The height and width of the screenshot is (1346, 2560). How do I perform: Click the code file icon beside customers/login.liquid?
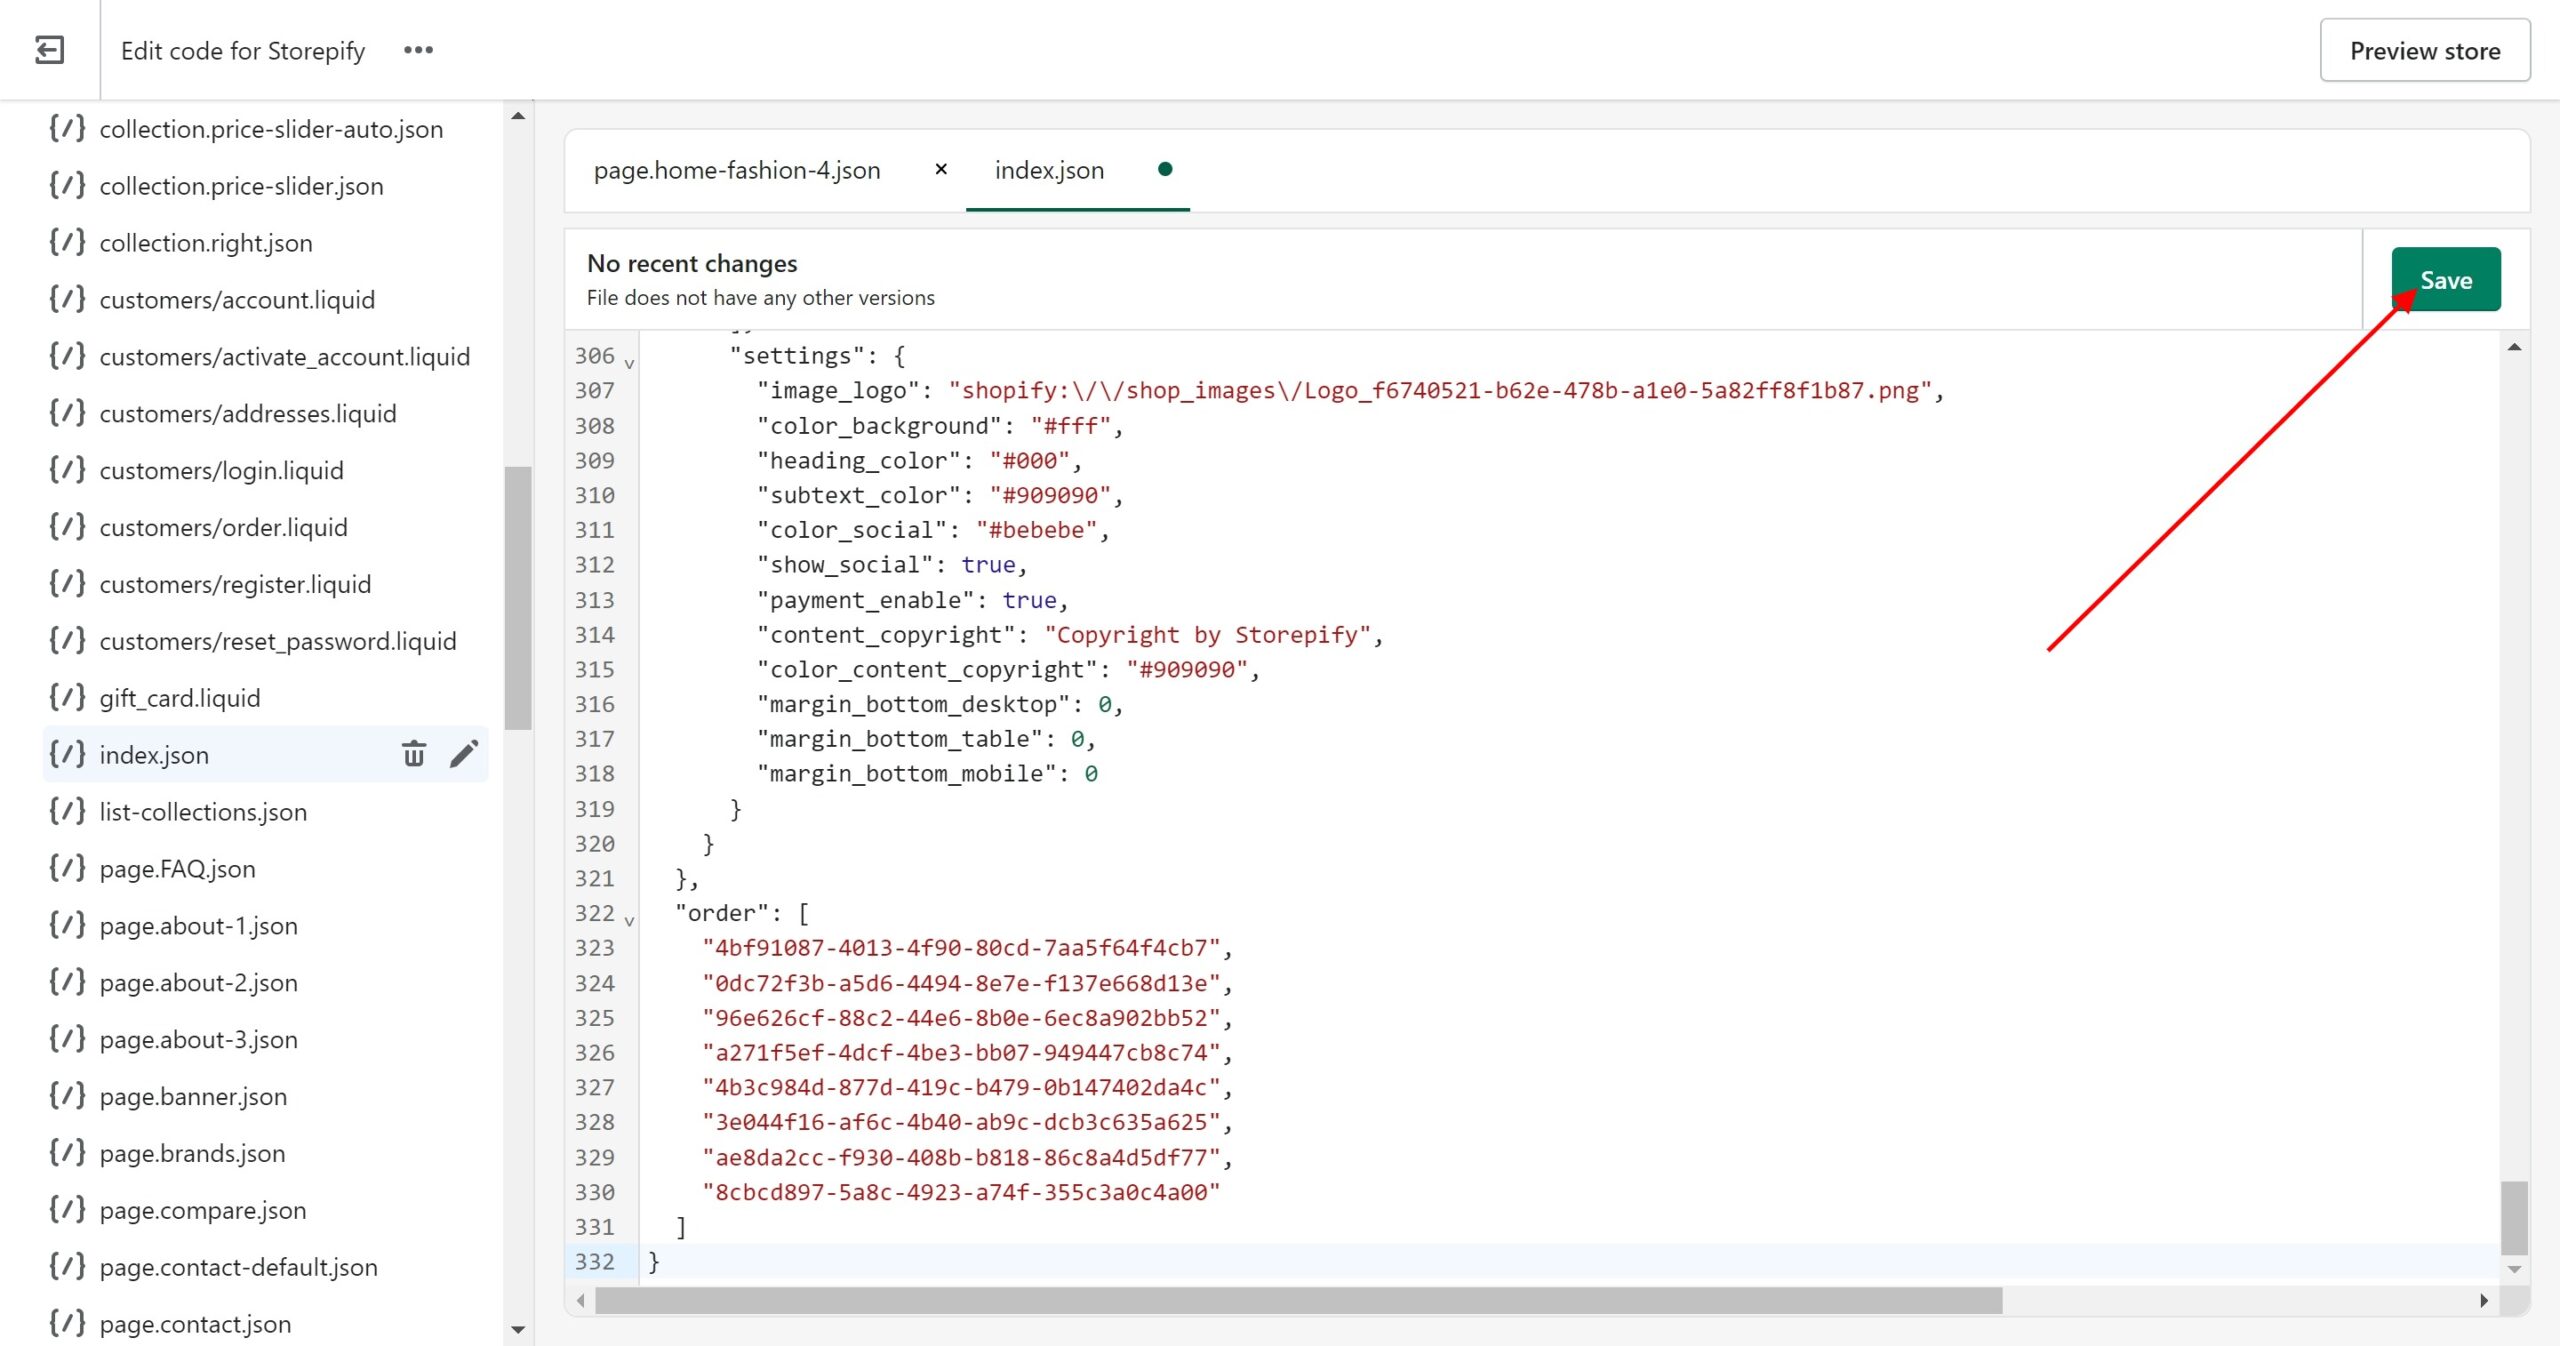tap(67, 470)
